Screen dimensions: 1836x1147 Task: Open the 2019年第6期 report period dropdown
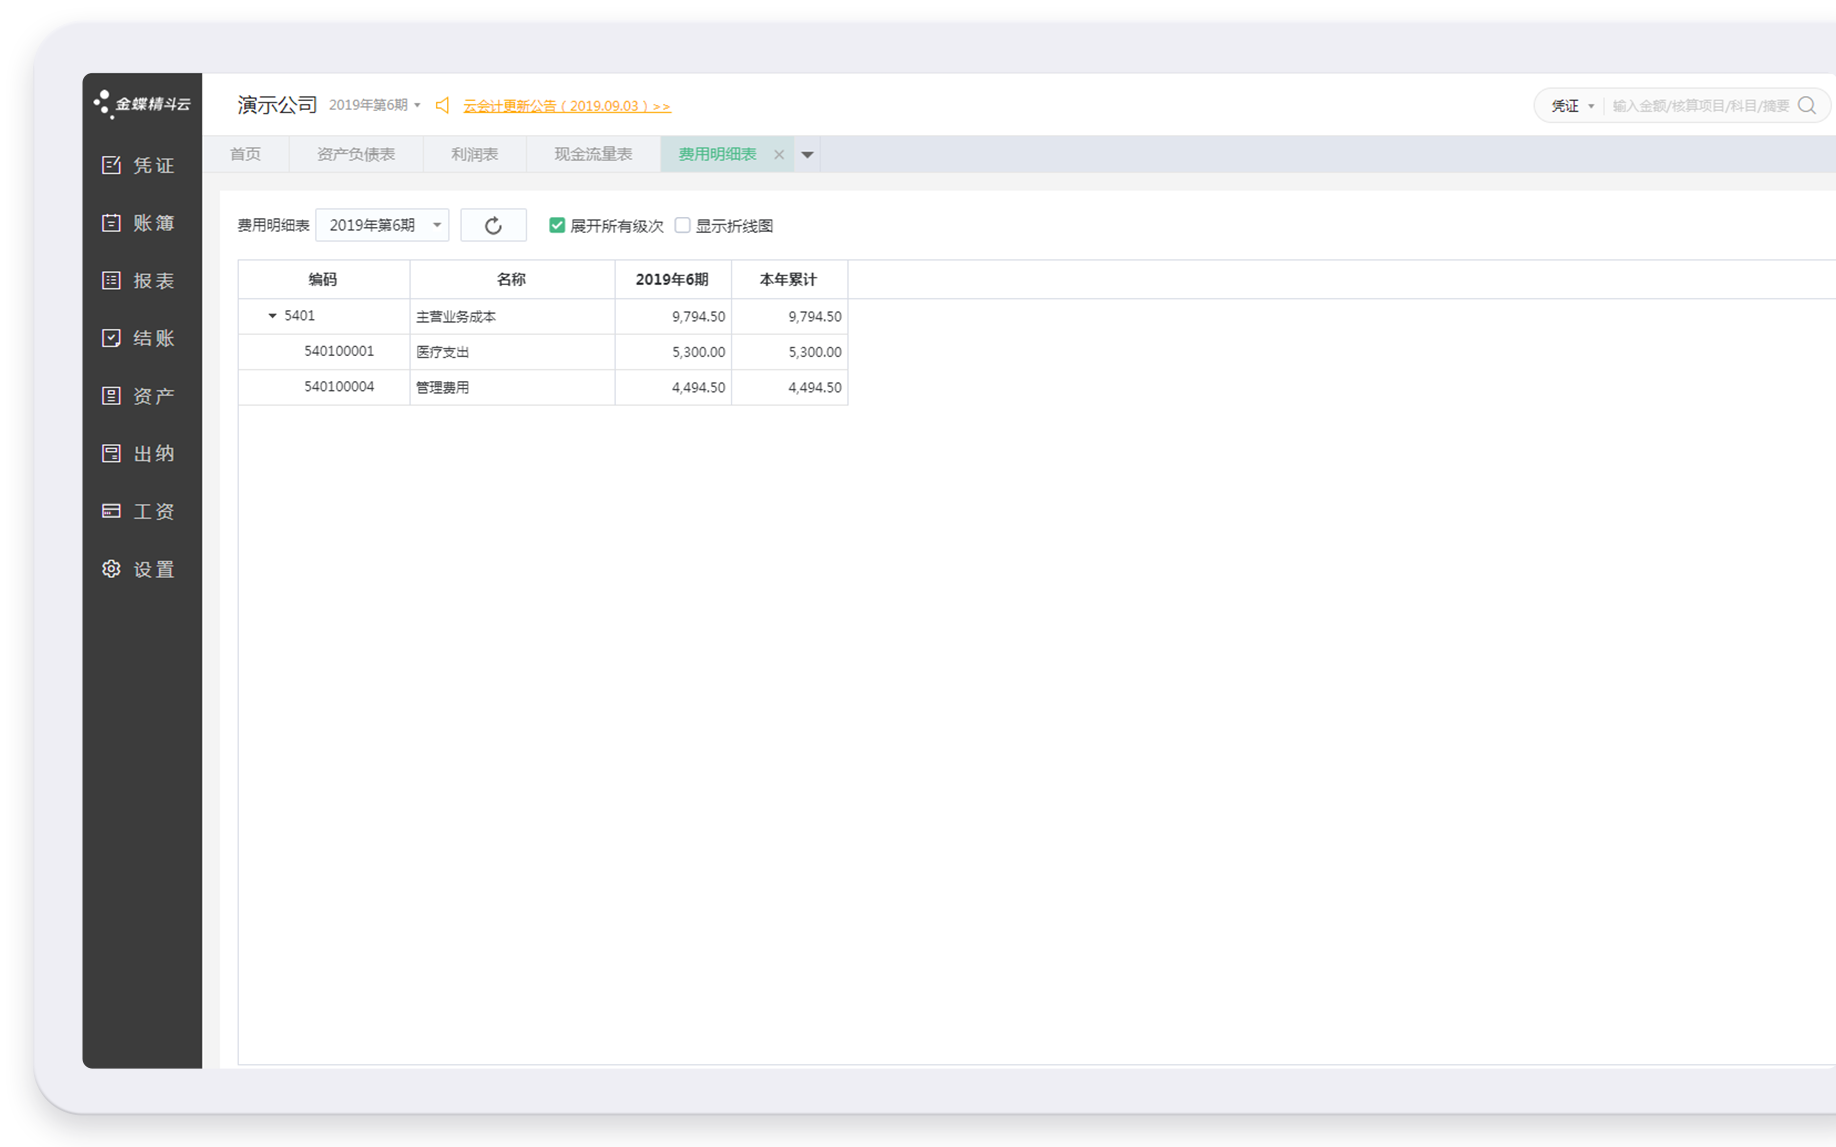click(x=382, y=226)
